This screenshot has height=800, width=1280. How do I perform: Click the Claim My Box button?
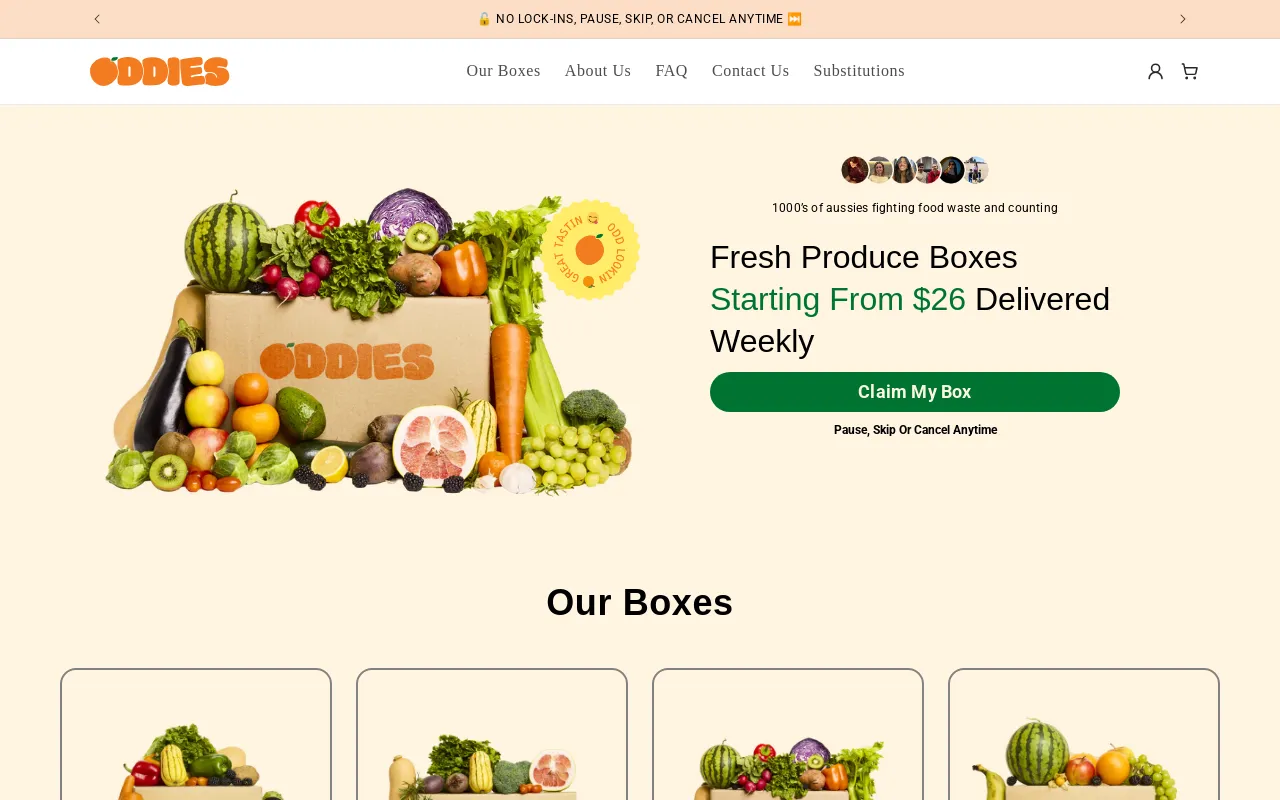coord(915,392)
